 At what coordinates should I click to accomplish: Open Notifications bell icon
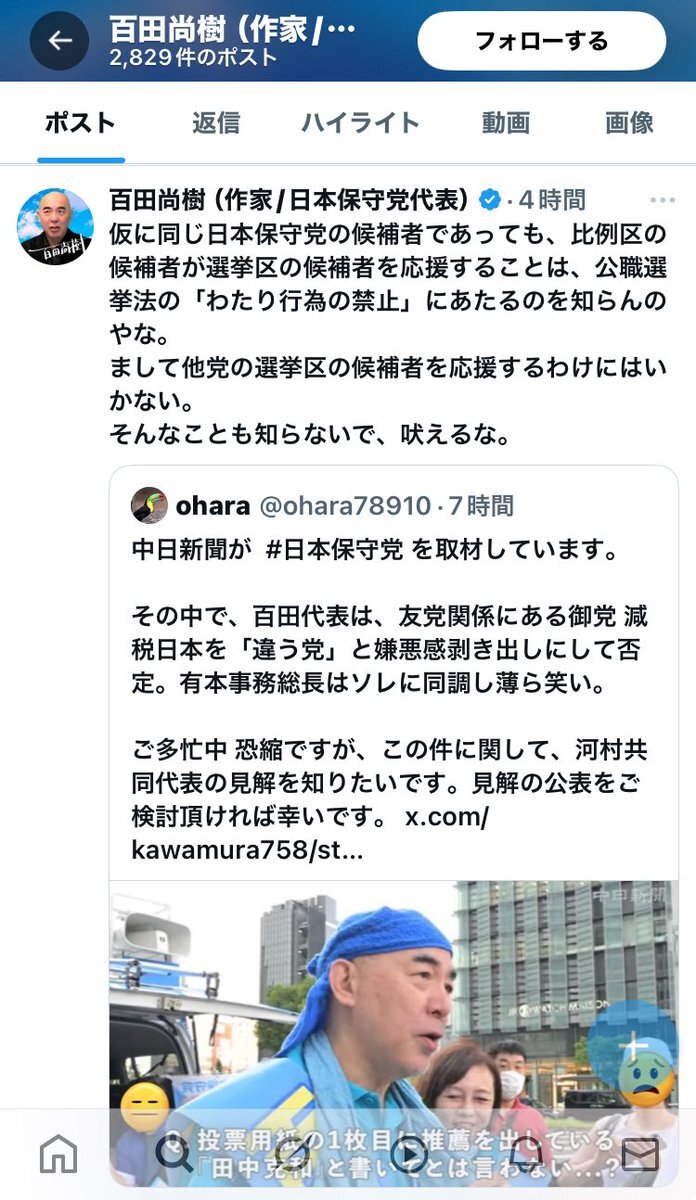pyautogui.click(x=524, y=1154)
